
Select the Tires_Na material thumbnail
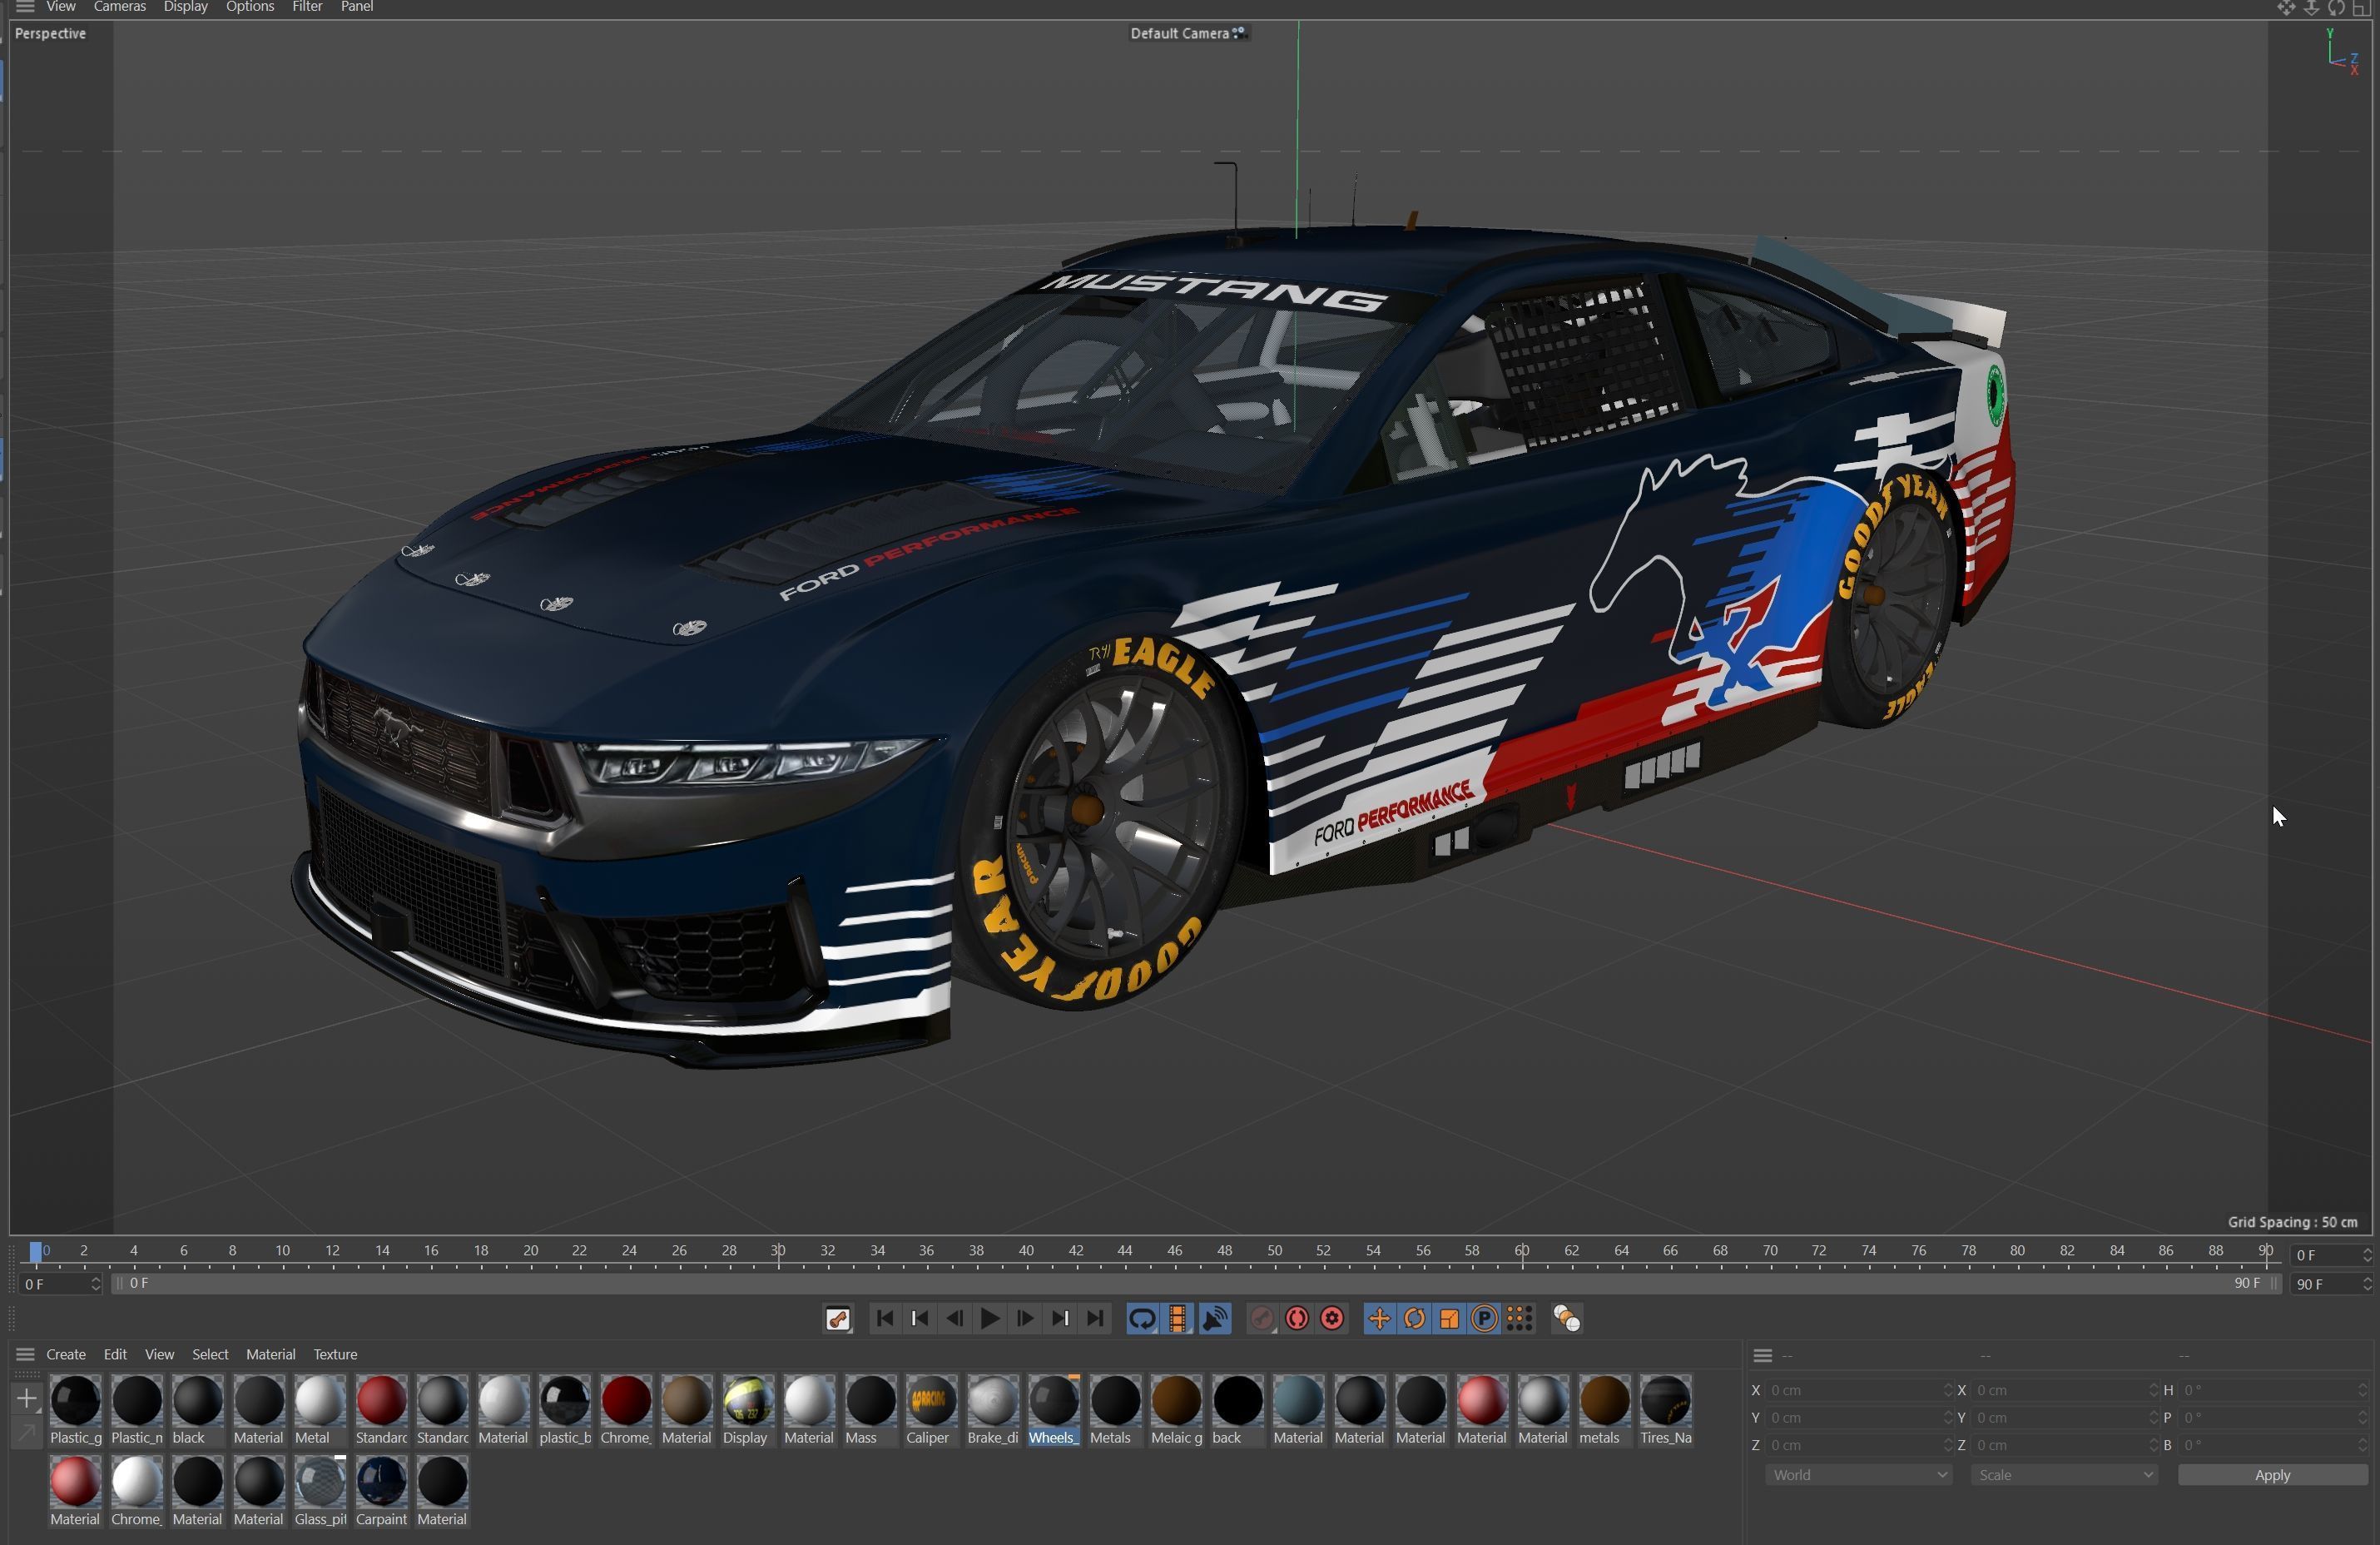tap(1665, 1400)
